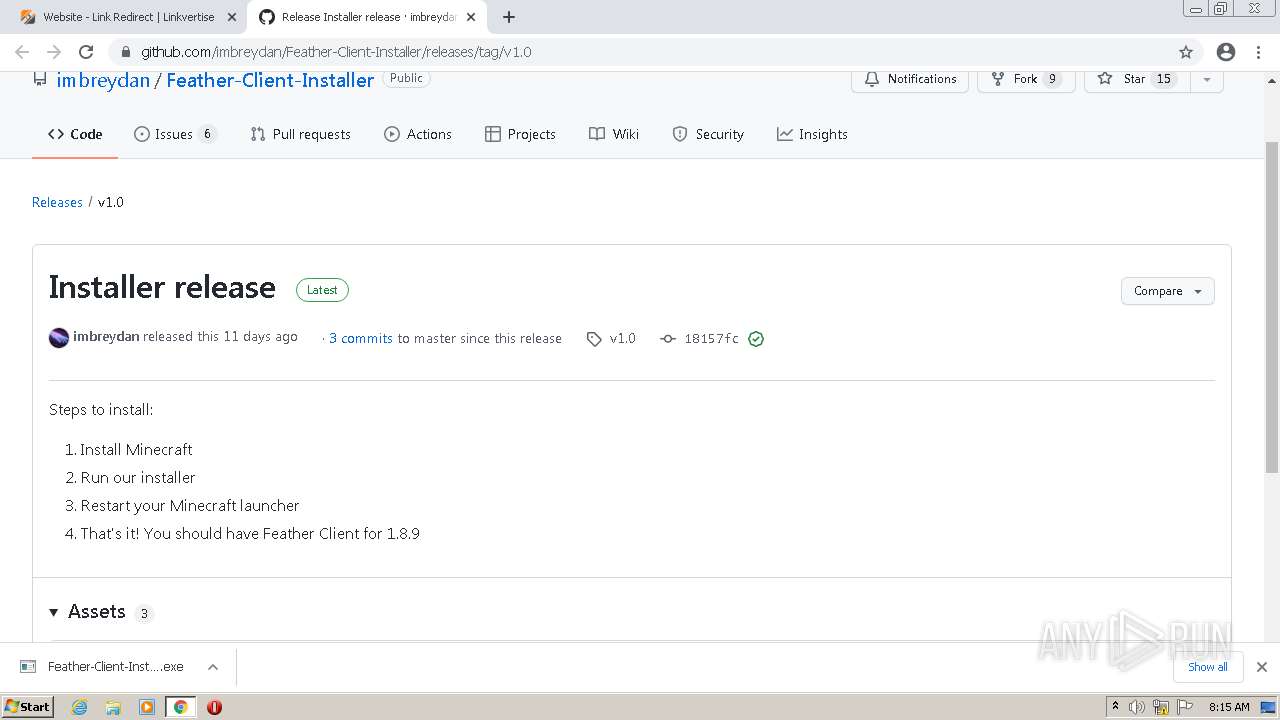Click the address bar URL

336,52
